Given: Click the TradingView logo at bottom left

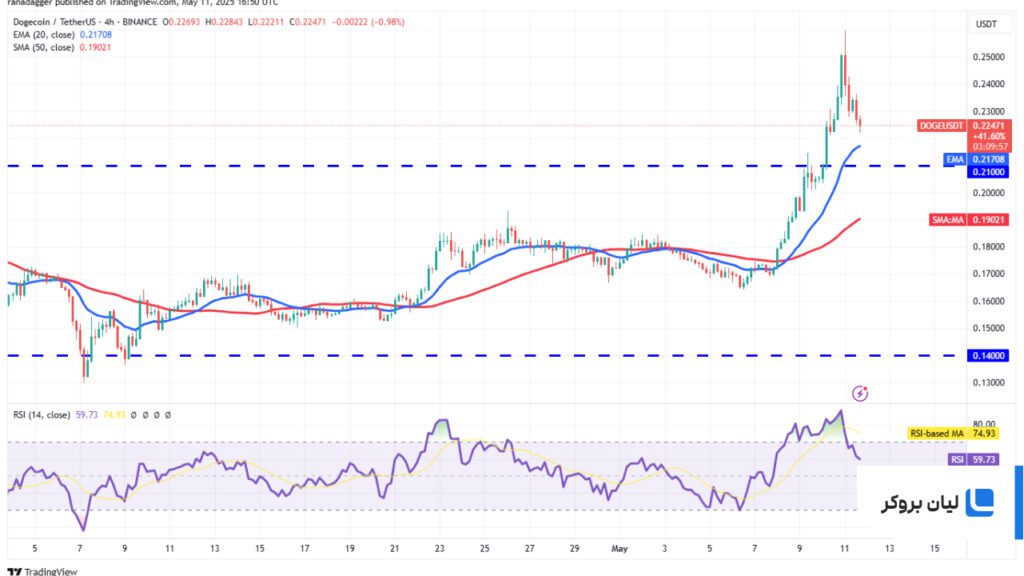Looking at the screenshot, I should [x=42, y=571].
